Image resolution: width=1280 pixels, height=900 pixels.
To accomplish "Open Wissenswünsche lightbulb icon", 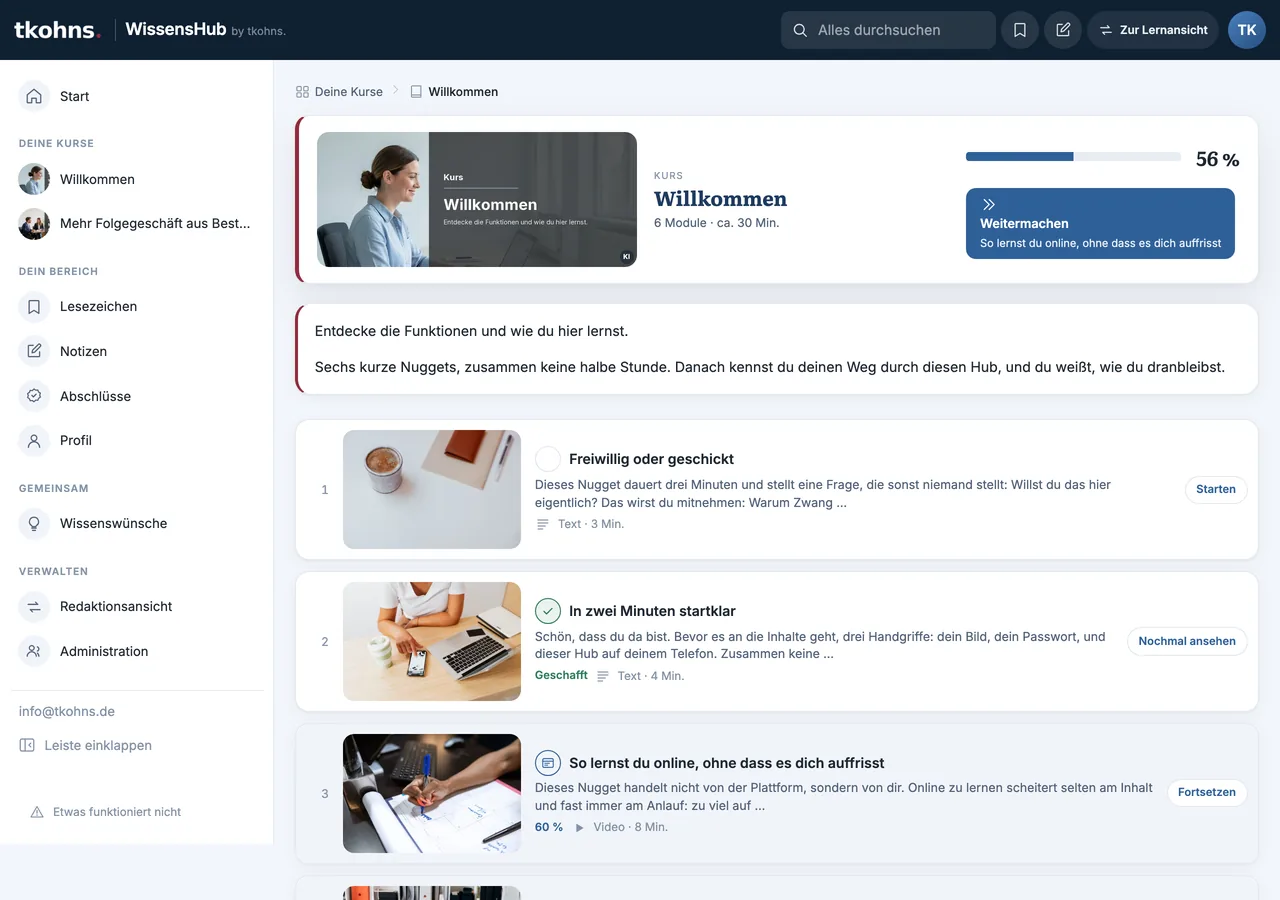I will coord(34,523).
